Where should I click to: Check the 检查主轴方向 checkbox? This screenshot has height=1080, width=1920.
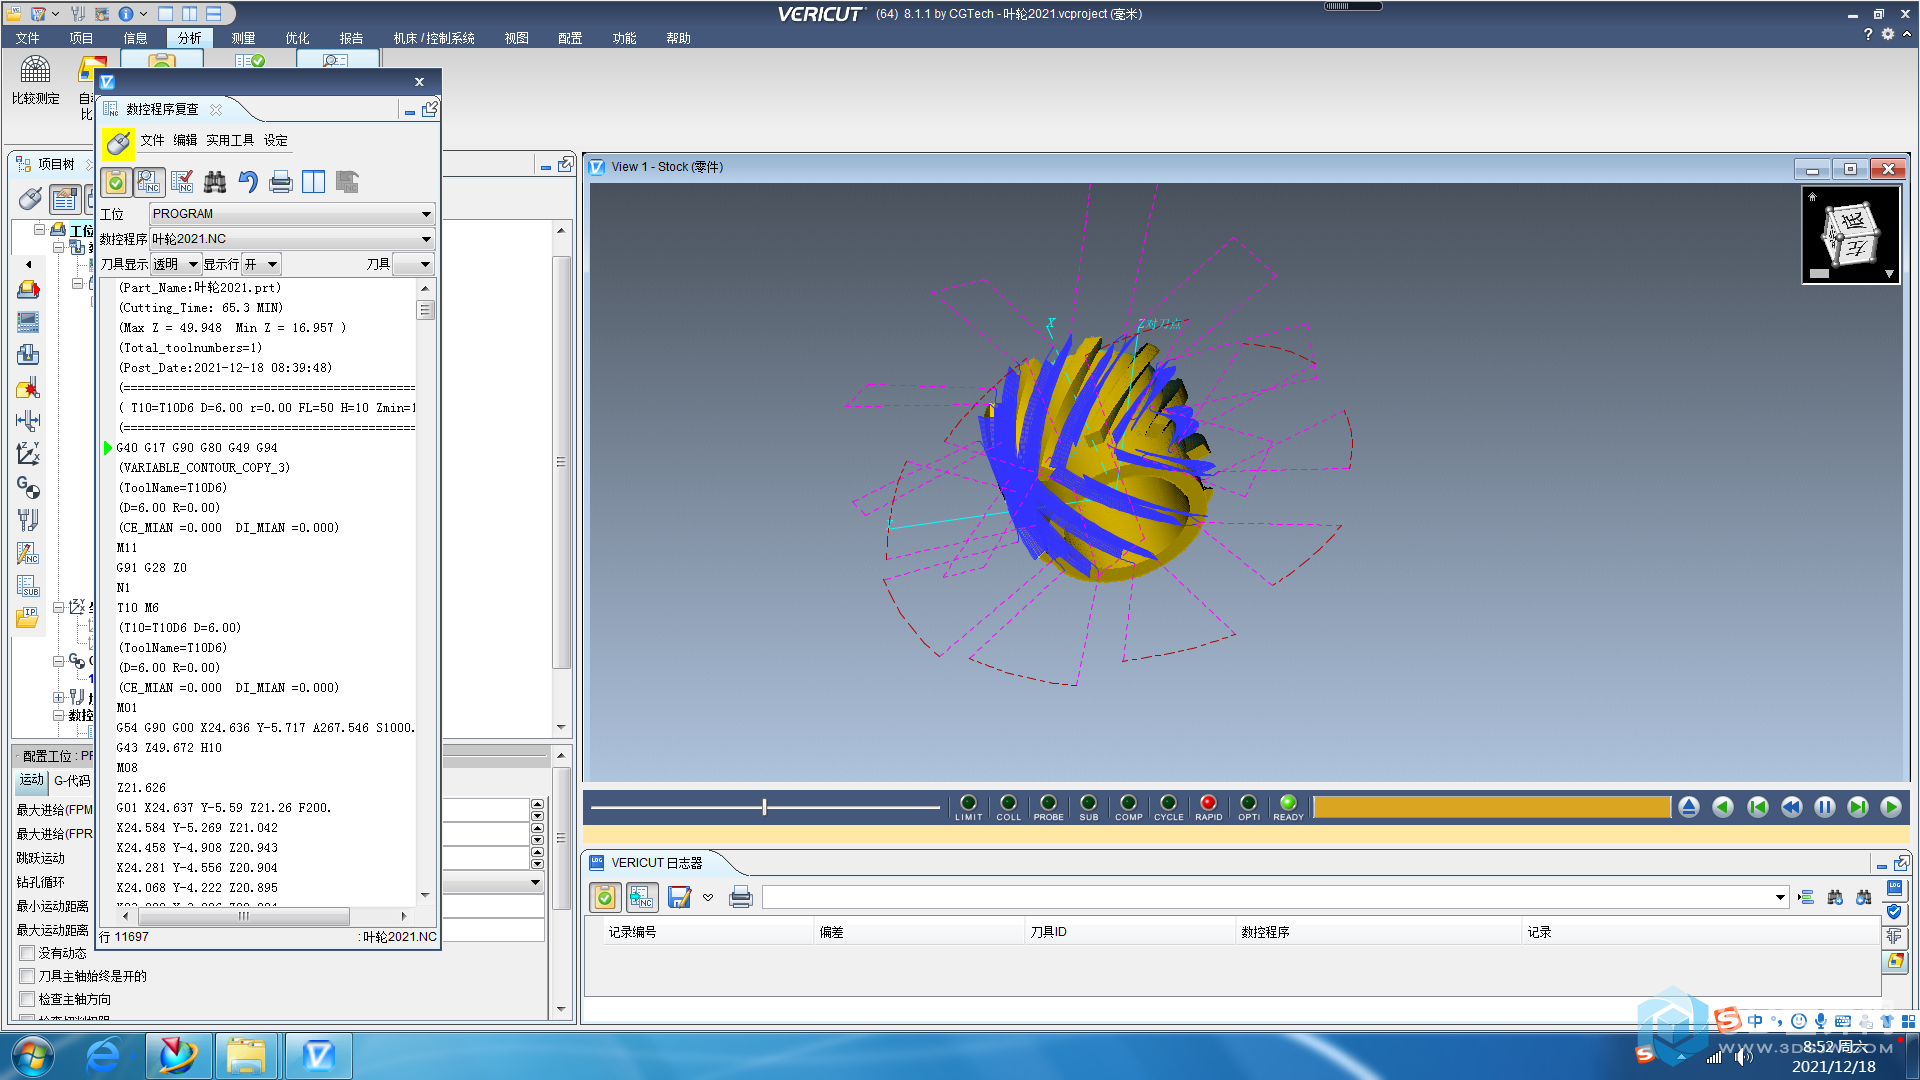27,999
